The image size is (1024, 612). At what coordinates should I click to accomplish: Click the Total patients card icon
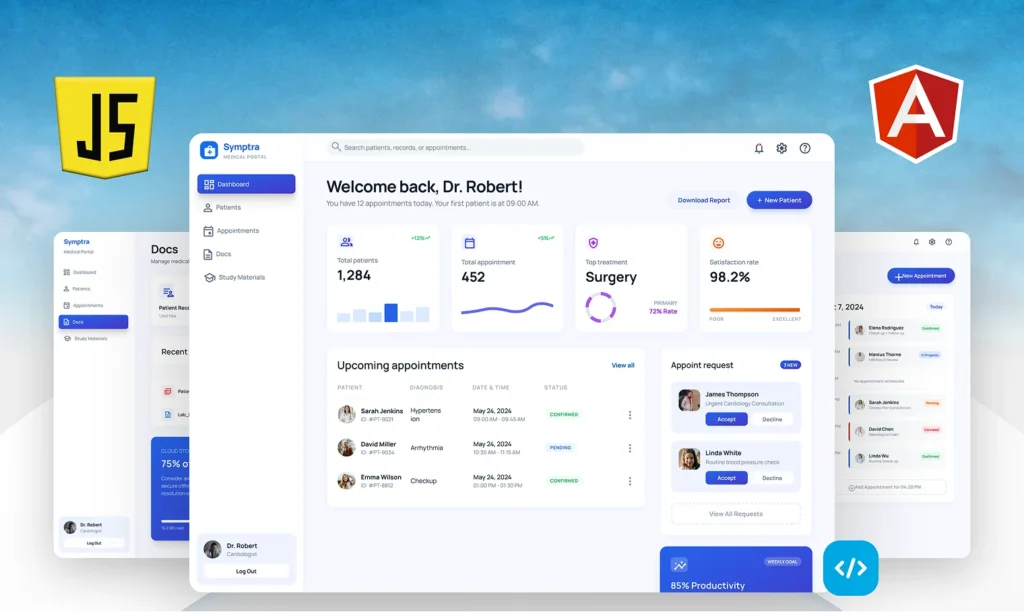tap(346, 242)
